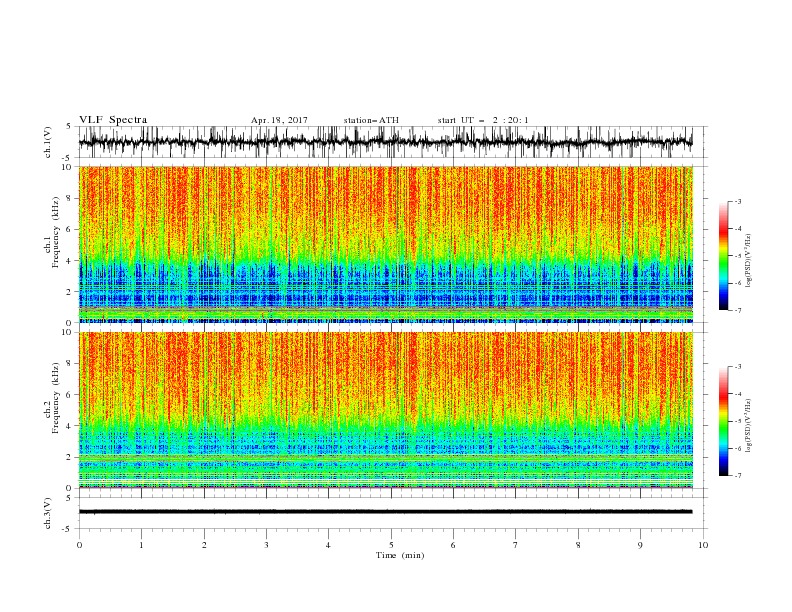This screenshot has height=612, width=792.
Task: Click the "-7" tick on the ch.1 colour bar
Action: click(x=738, y=310)
